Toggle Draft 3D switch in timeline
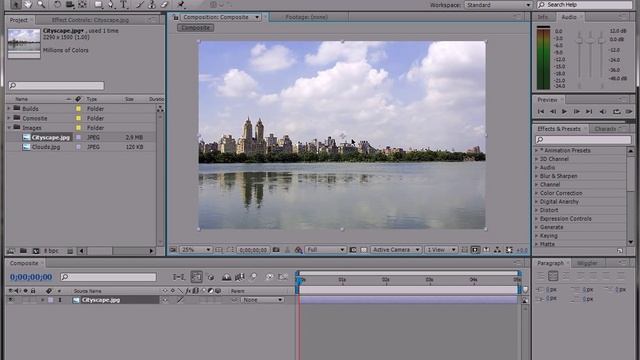 (x=211, y=277)
